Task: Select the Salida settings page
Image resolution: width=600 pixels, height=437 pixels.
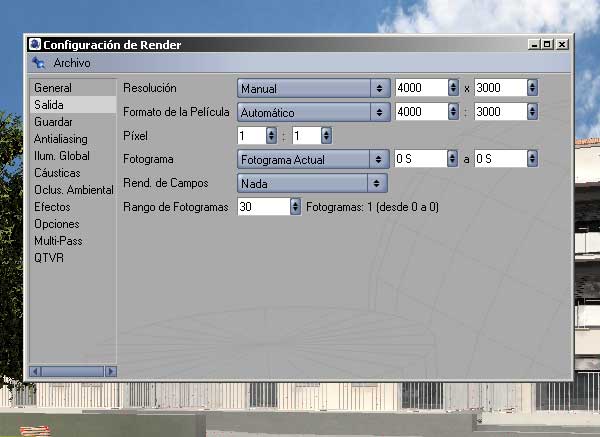Action: tap(73, 104)
